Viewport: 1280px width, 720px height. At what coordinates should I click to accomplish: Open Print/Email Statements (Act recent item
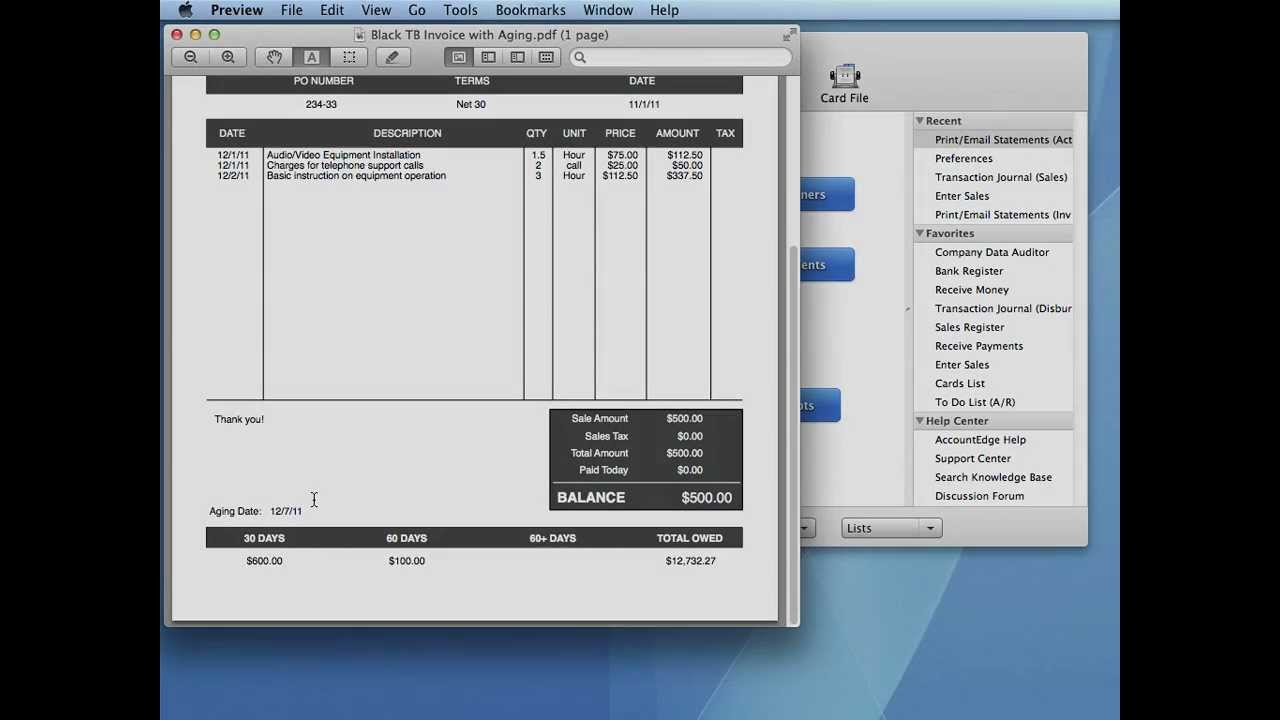pos(1003,140)
